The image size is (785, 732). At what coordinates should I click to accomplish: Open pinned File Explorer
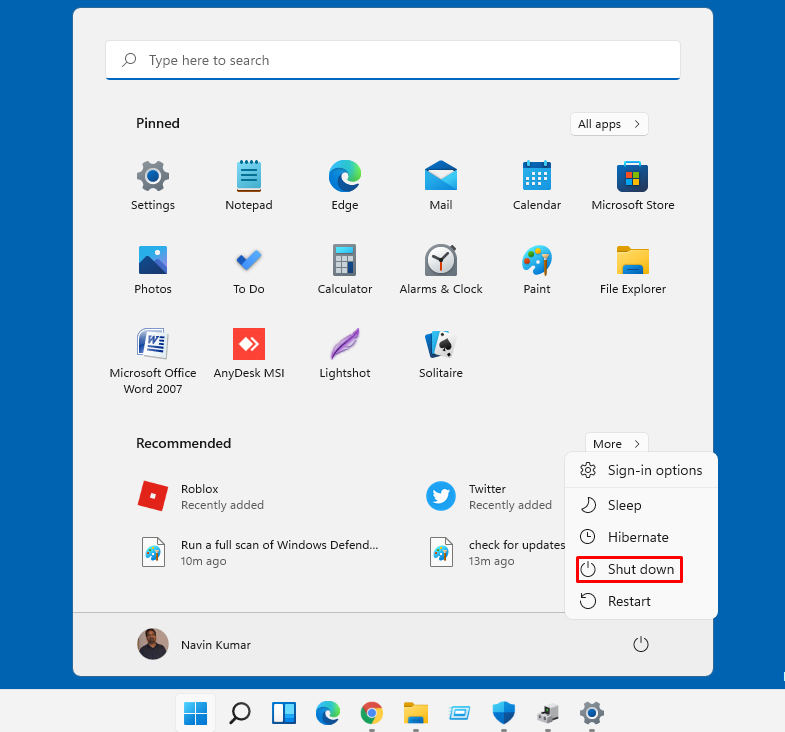click(633, 269)
